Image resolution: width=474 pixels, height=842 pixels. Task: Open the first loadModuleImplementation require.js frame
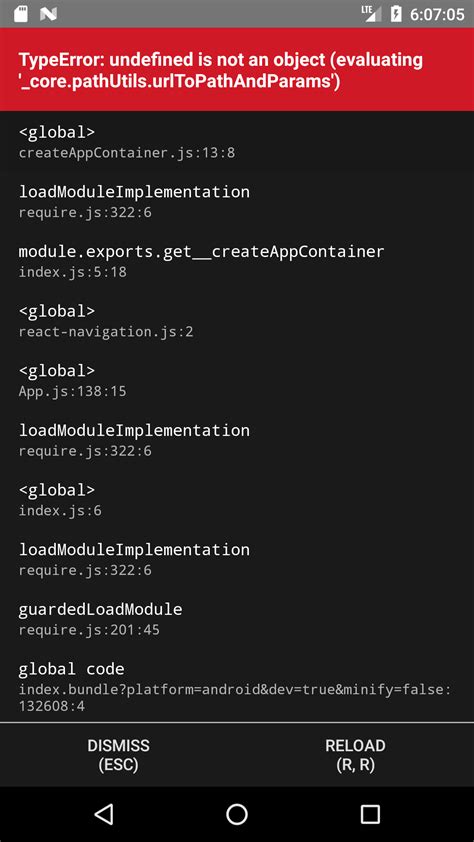(x=237, y=201)
